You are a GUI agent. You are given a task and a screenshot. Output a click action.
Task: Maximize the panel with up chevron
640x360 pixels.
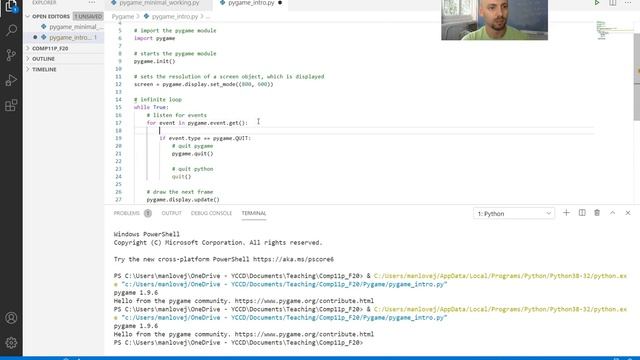pos(612,213)
